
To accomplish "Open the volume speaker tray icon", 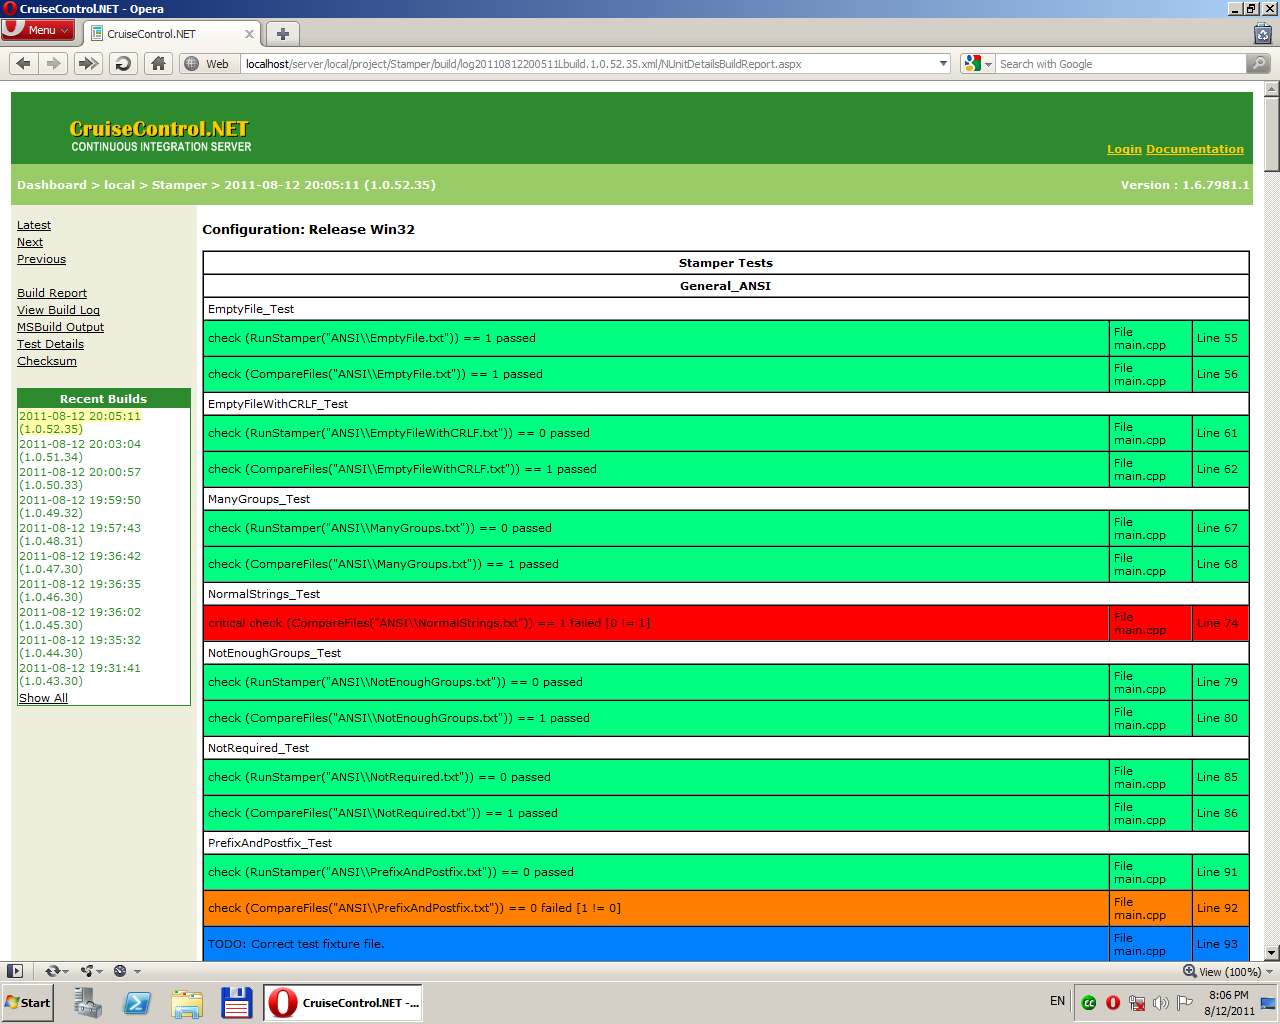I will coord(1161,1002).
